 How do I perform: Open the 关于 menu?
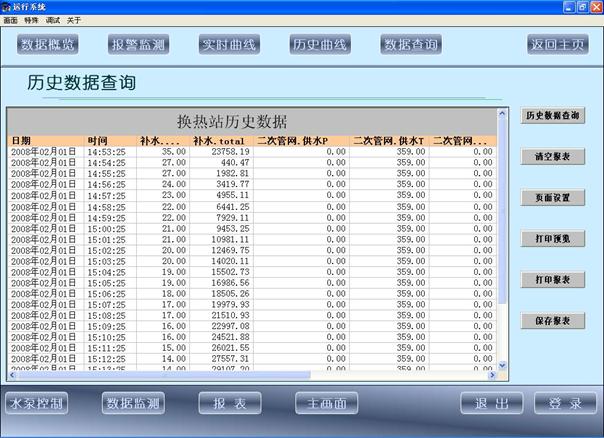[74, 20]
